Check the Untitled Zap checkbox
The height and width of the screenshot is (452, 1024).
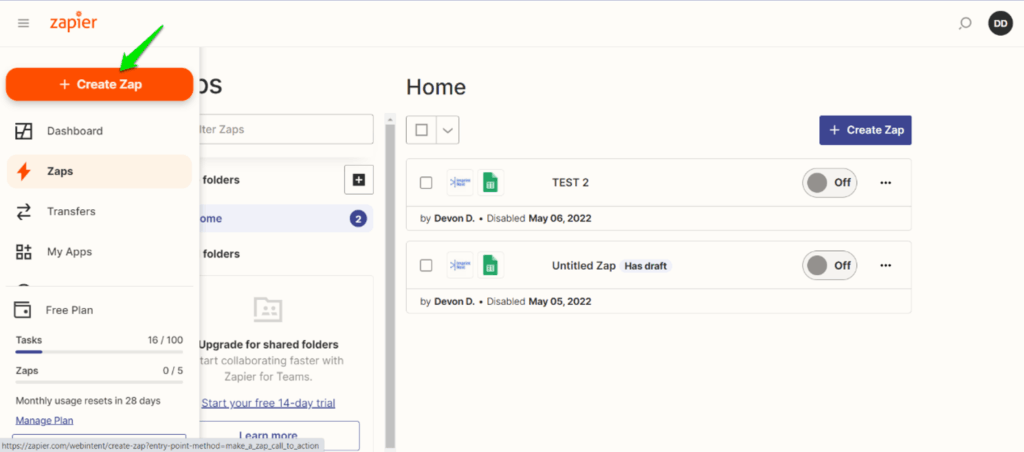(426, 265)
